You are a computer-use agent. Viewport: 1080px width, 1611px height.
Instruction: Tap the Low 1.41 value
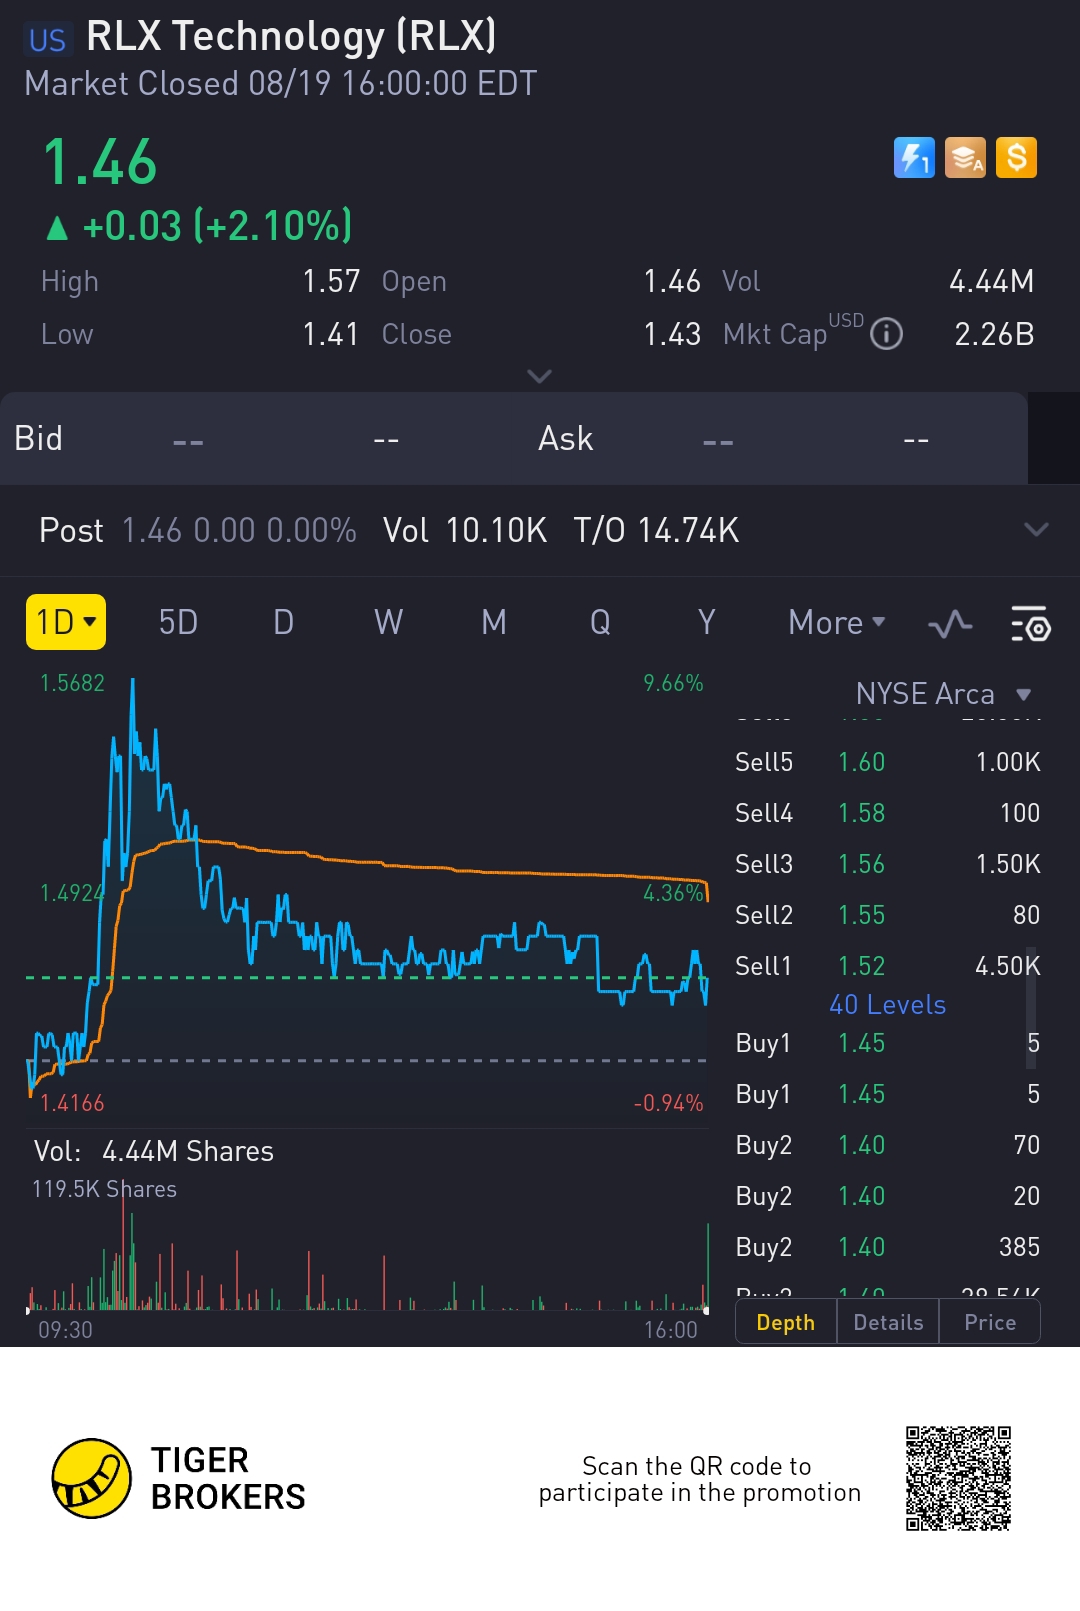[x=331, y=334]
